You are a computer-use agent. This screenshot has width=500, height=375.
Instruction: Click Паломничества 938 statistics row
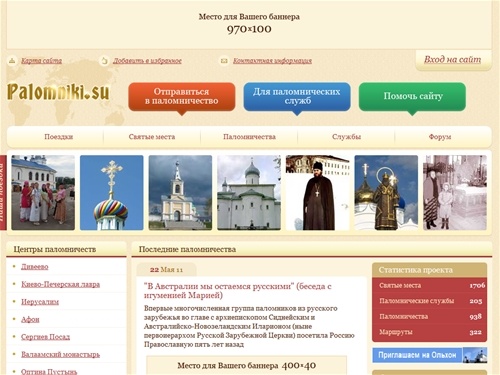pos(429,316)
